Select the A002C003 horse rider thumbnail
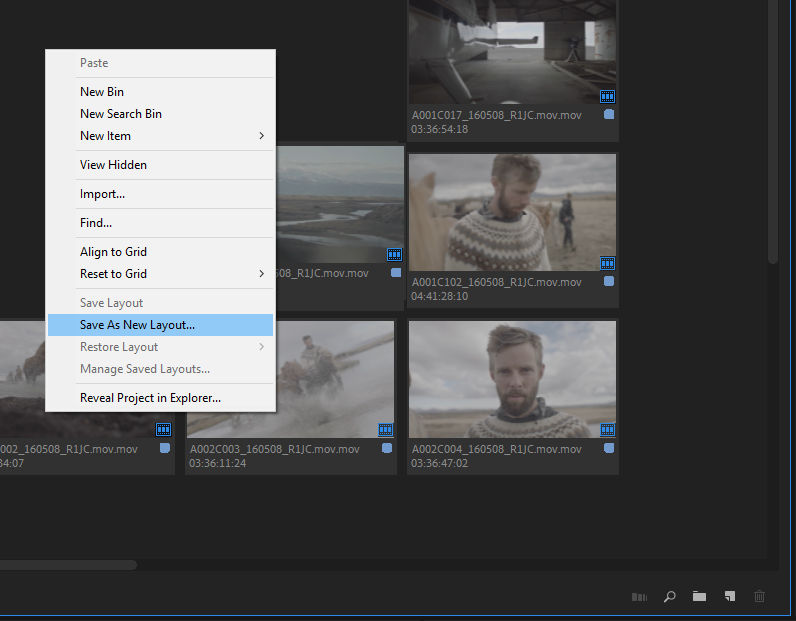 (335, 379)
